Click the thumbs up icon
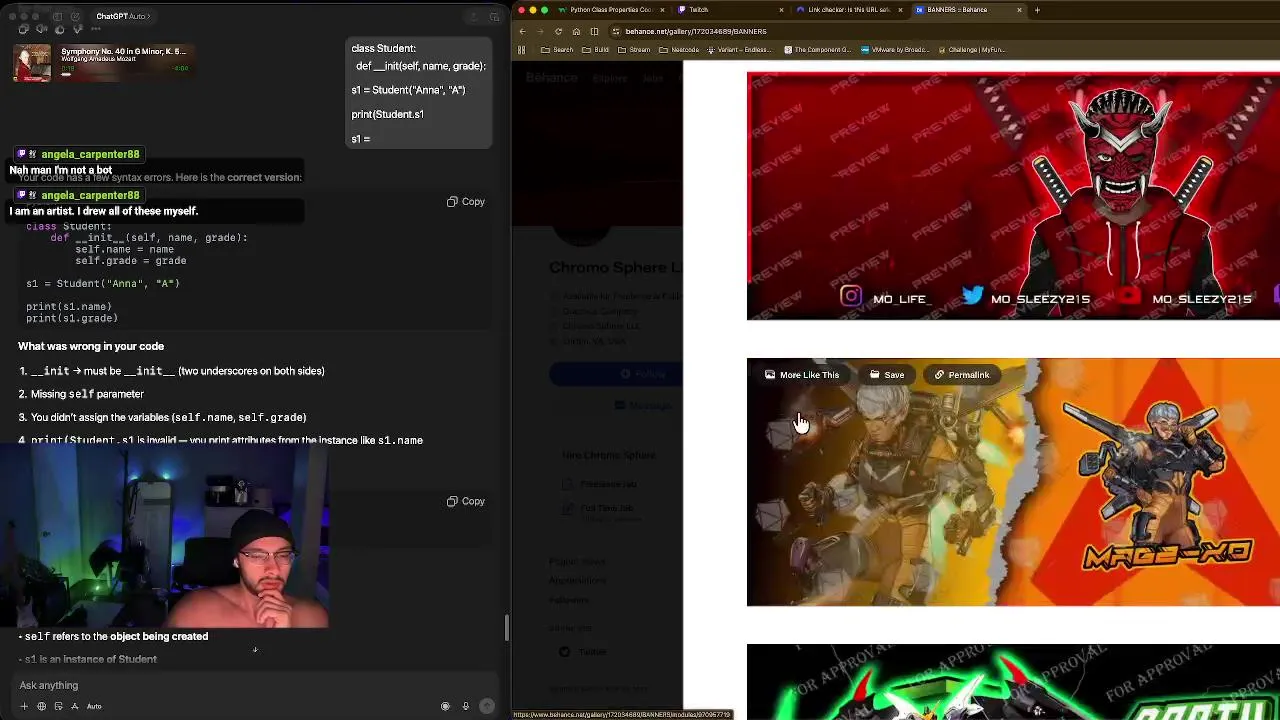The width and height of the screenshot is (1280, 720). tap(59, 29)
